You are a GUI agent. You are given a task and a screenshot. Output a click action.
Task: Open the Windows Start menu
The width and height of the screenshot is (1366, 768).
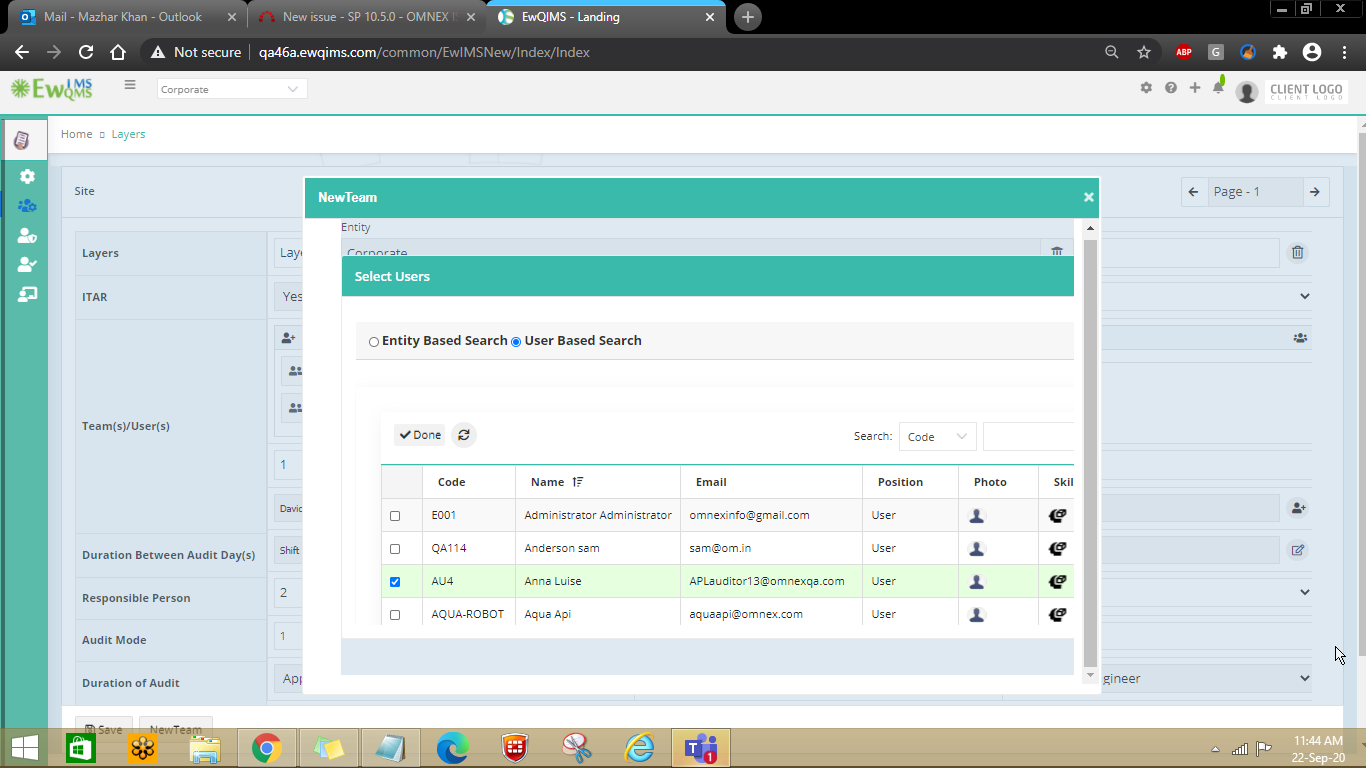25,747
